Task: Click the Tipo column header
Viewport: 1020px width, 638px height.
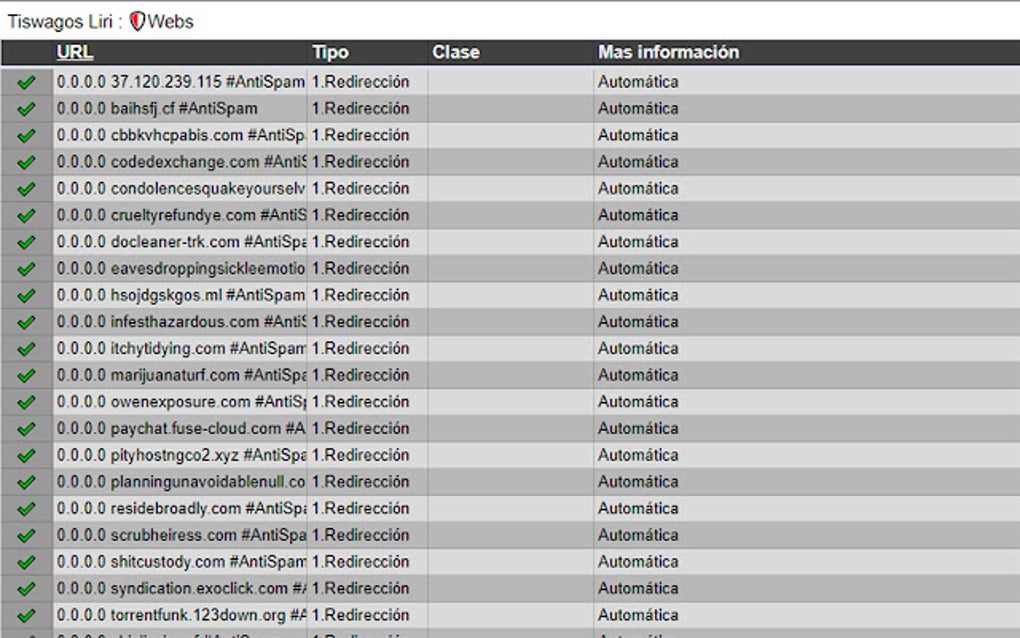Action: tap(330, 52)
